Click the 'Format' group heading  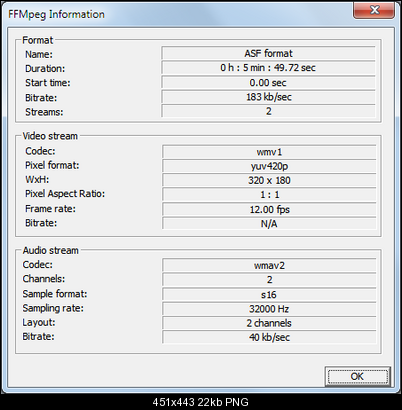coord(37,40)
